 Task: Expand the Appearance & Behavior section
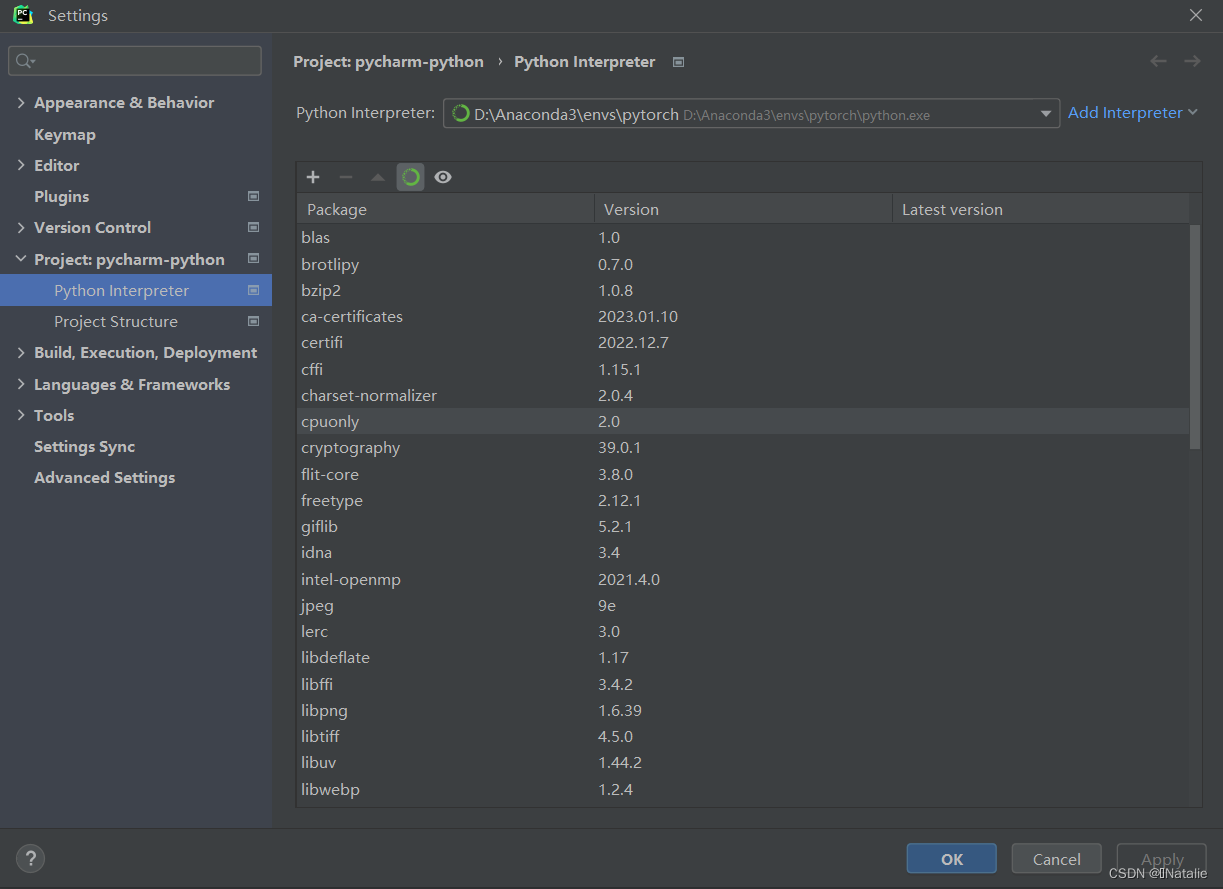[22, 102]
